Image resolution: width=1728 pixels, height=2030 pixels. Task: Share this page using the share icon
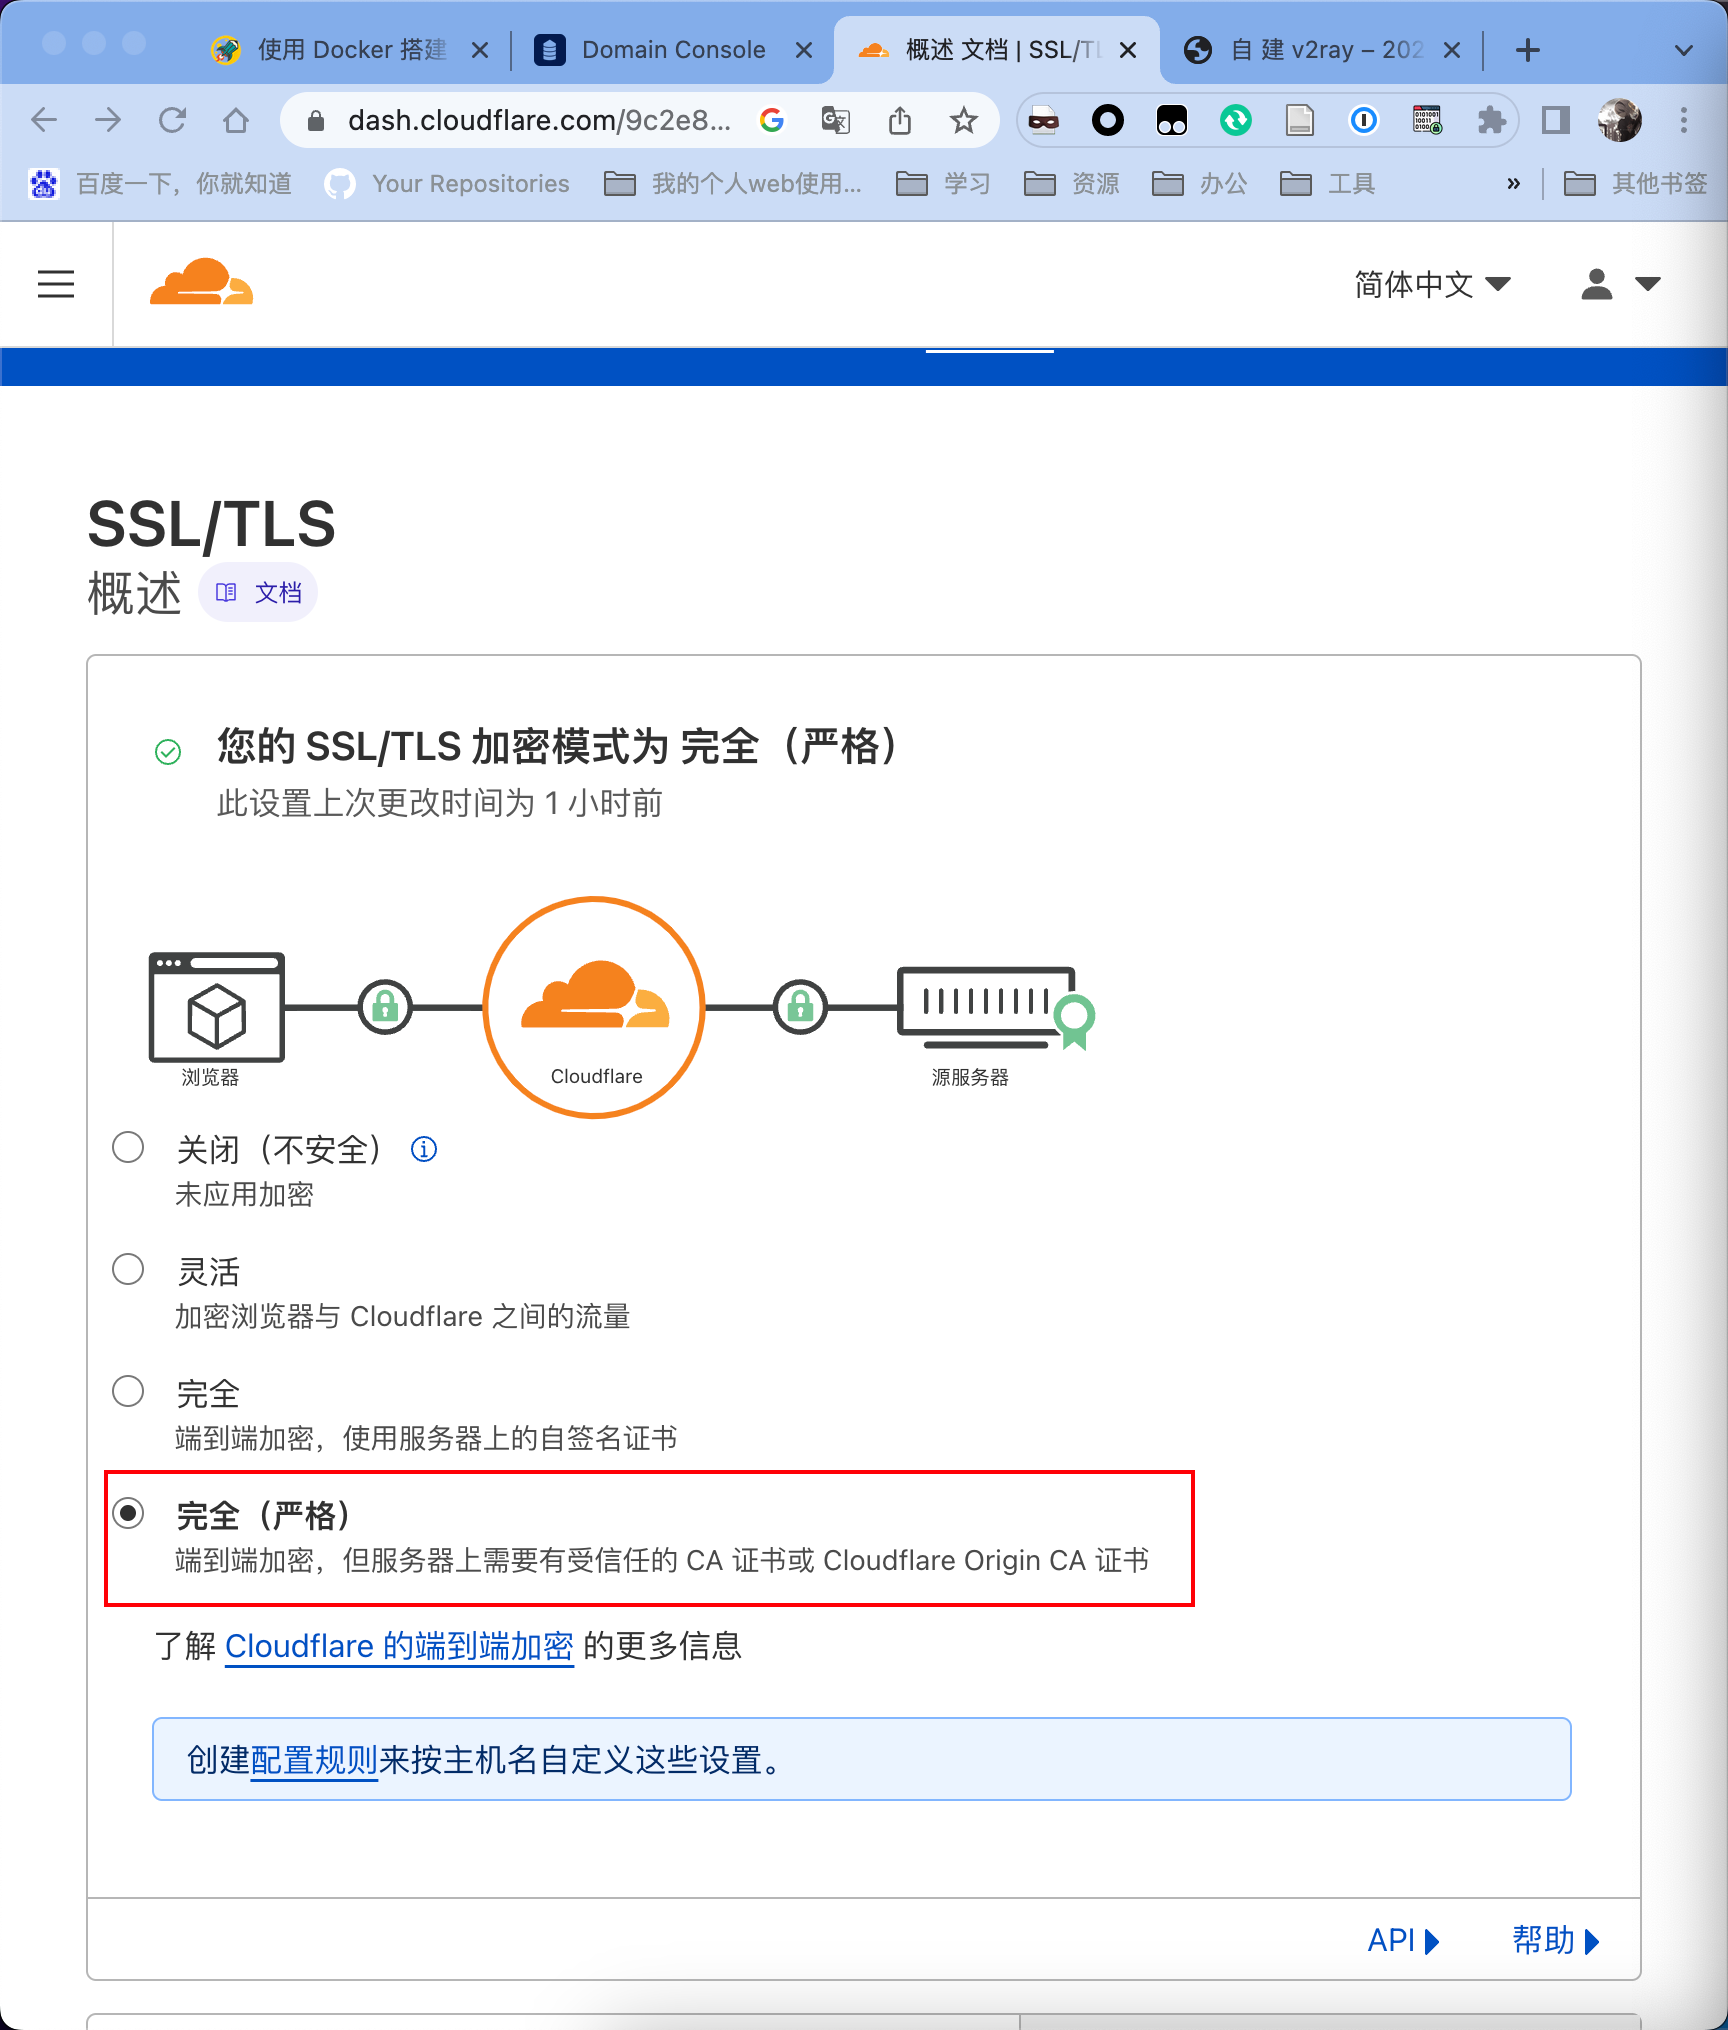[x=900, y=121]
